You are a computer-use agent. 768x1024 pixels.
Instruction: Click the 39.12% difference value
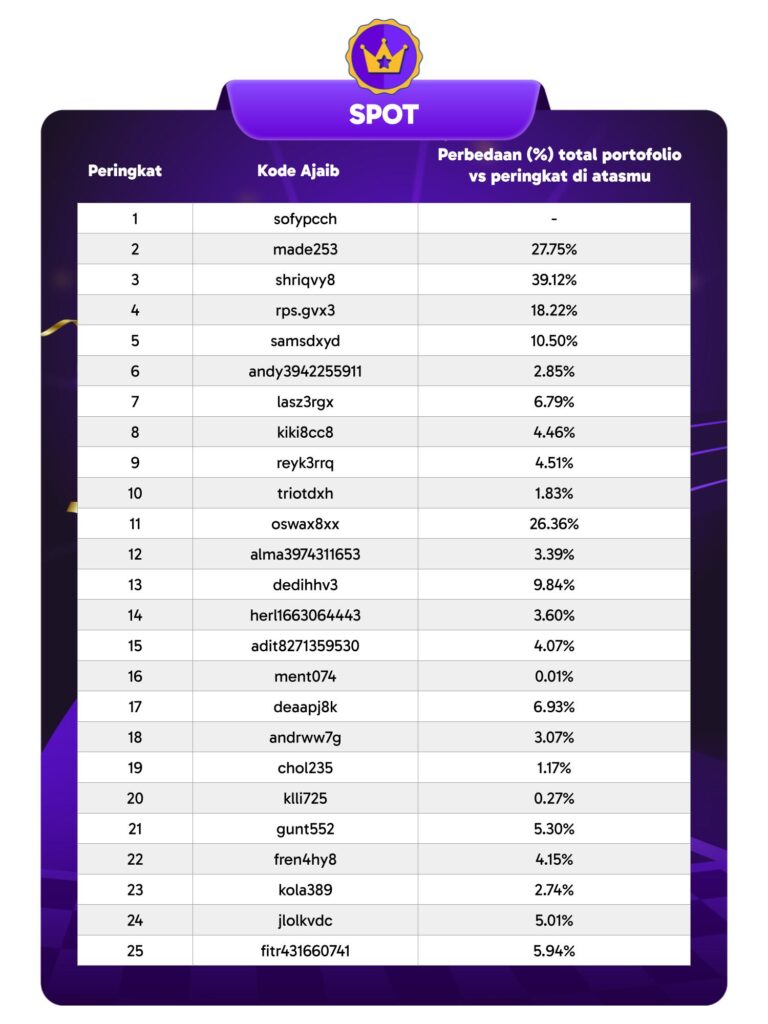tap(553, 280)
